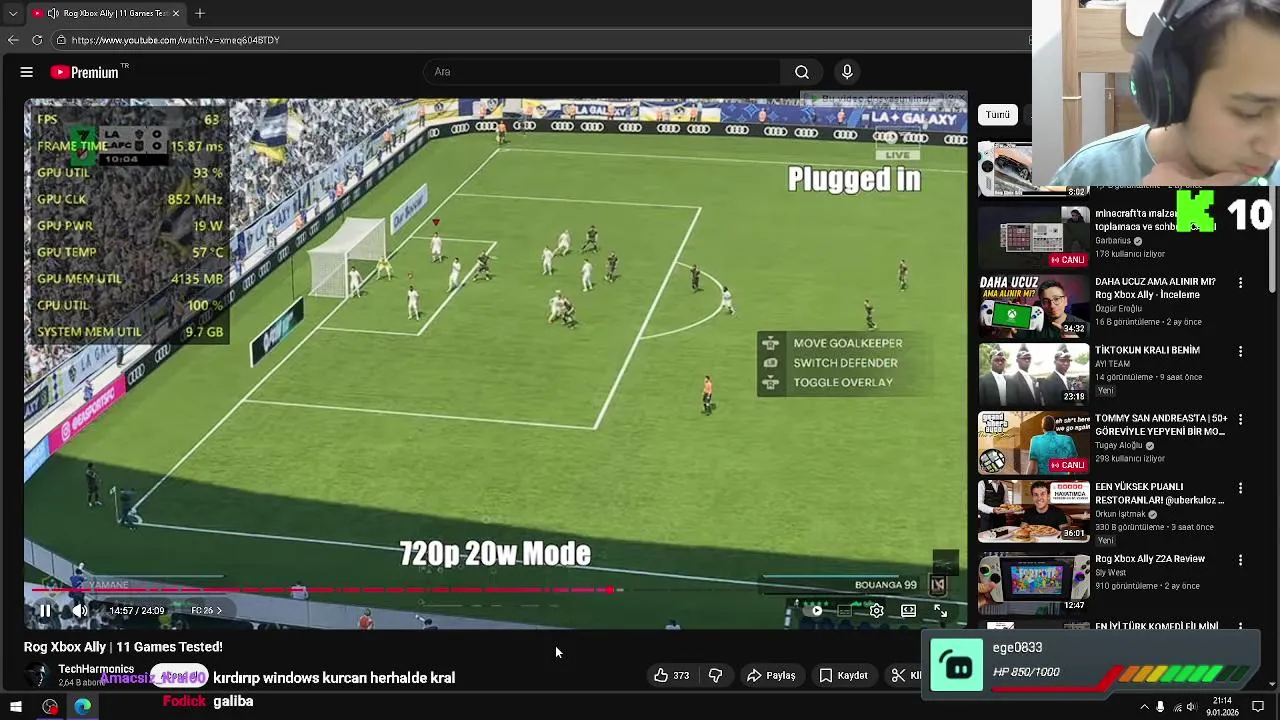
Task: Open TOMMY SAN ANDREASTA live thumbnail
Action: point(1034,442)
